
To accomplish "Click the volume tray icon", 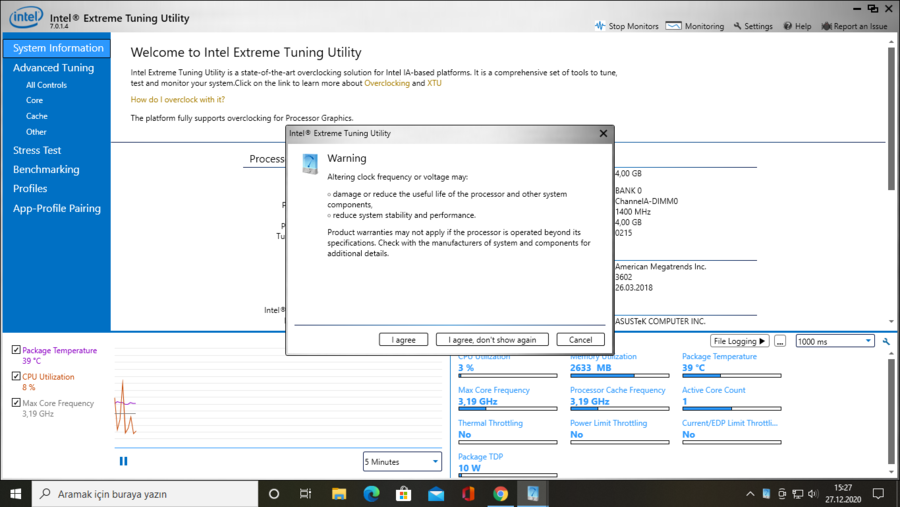I will coord(813,494).
